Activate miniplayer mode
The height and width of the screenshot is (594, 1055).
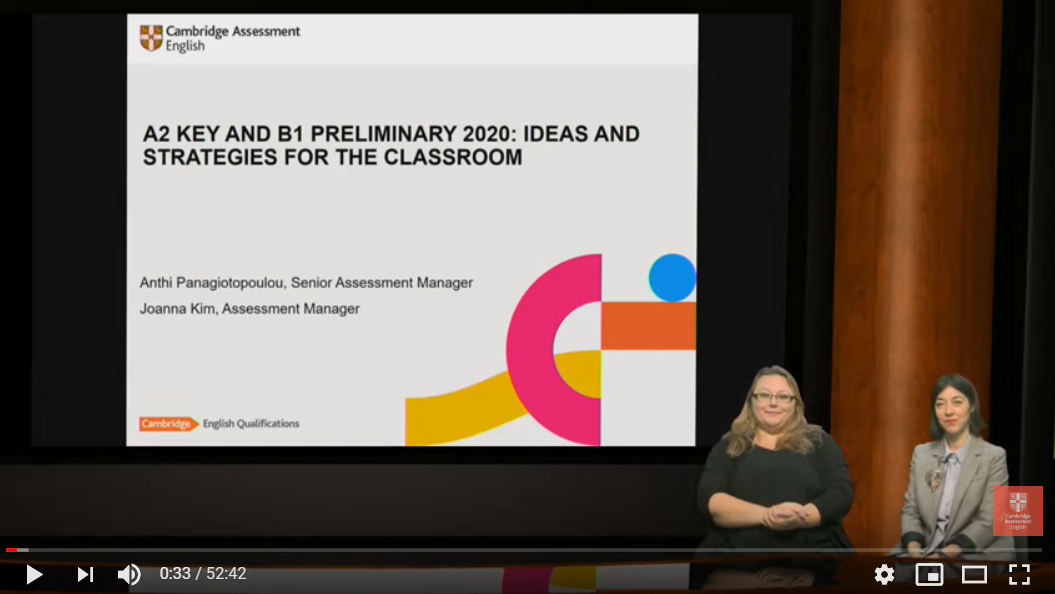(929, 574)
